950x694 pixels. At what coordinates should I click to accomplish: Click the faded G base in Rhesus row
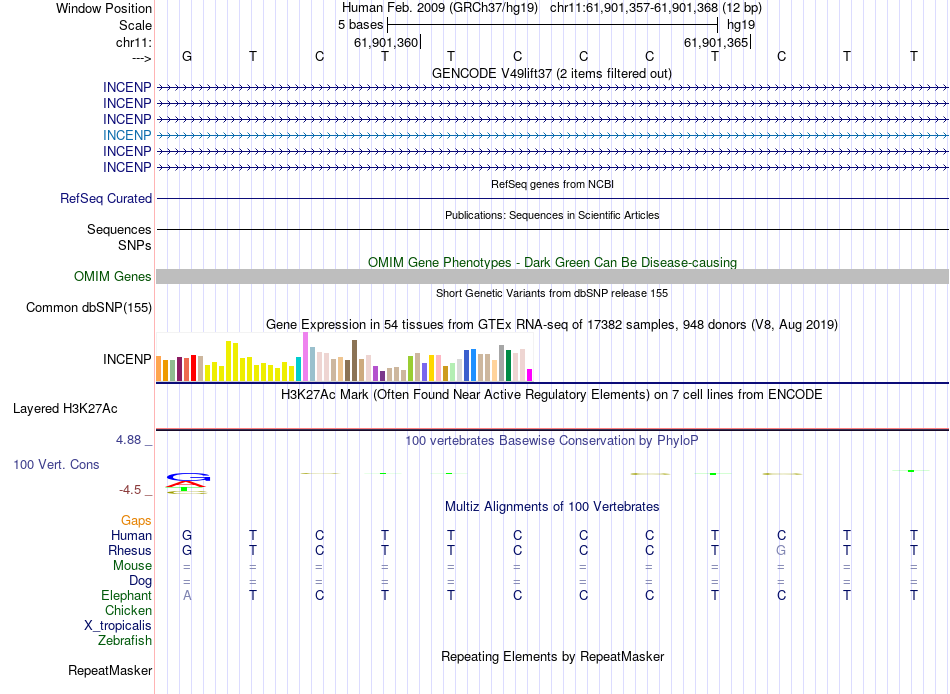(x=781, y=550)
